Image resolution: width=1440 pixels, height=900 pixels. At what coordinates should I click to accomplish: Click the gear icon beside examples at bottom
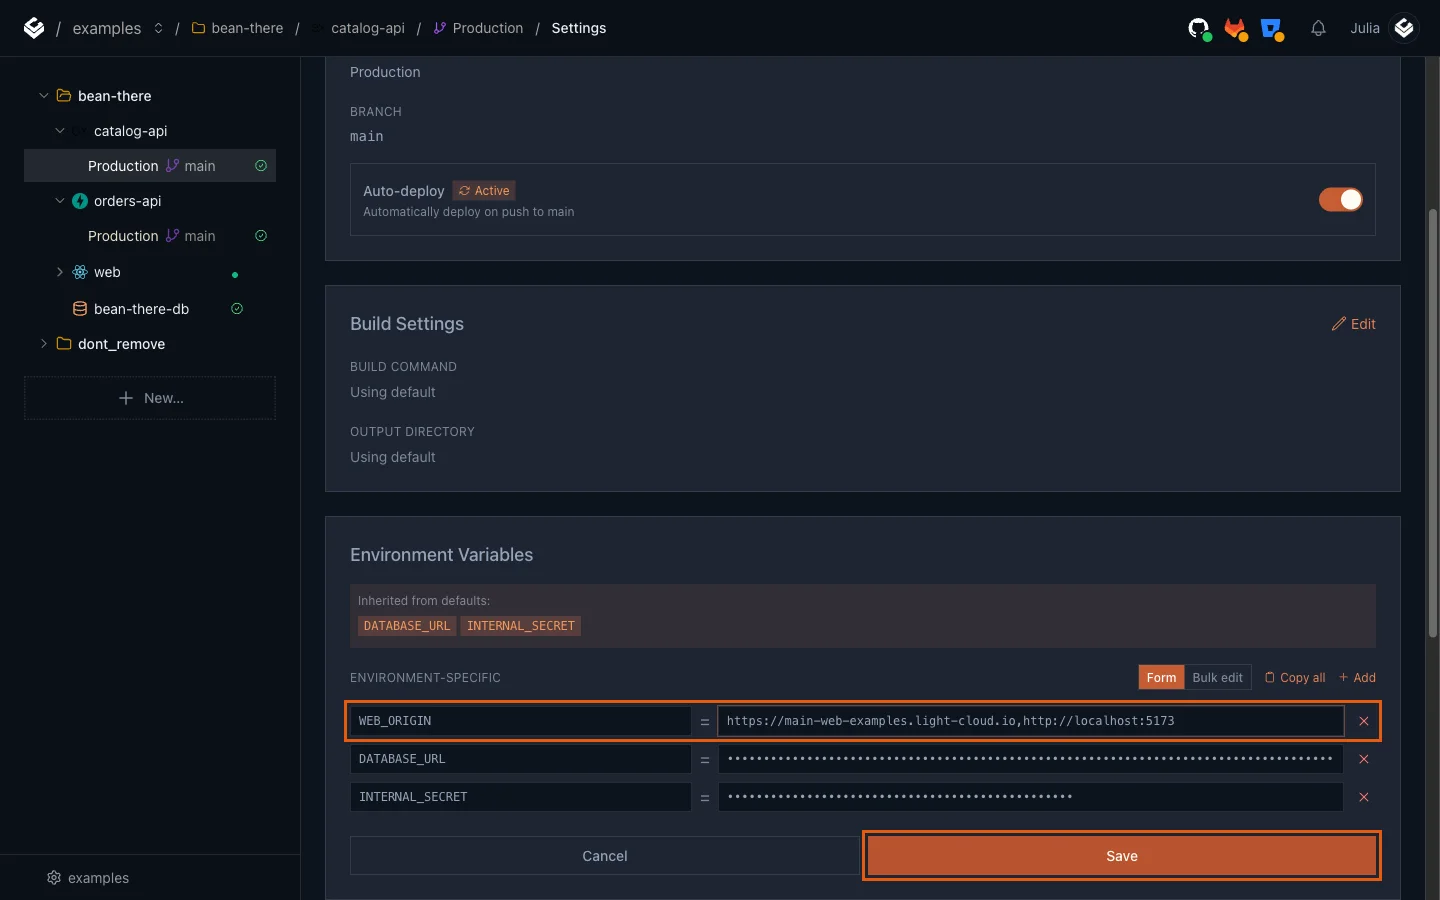pos(54,878)
